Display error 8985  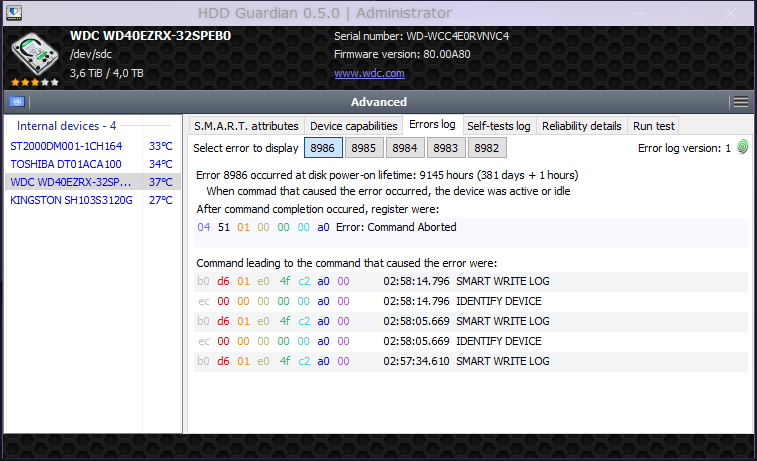364,148
